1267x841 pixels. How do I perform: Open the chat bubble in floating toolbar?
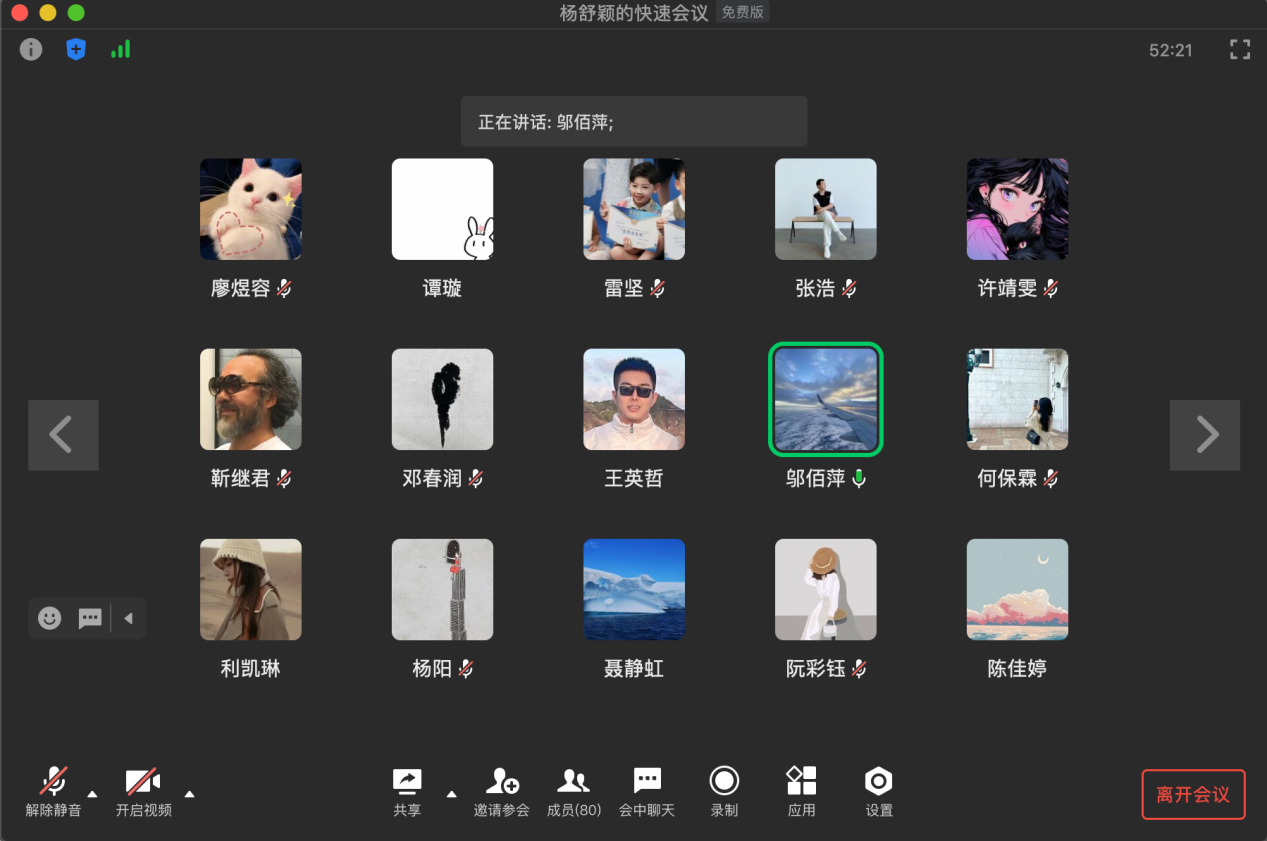(x=90, y=618)
